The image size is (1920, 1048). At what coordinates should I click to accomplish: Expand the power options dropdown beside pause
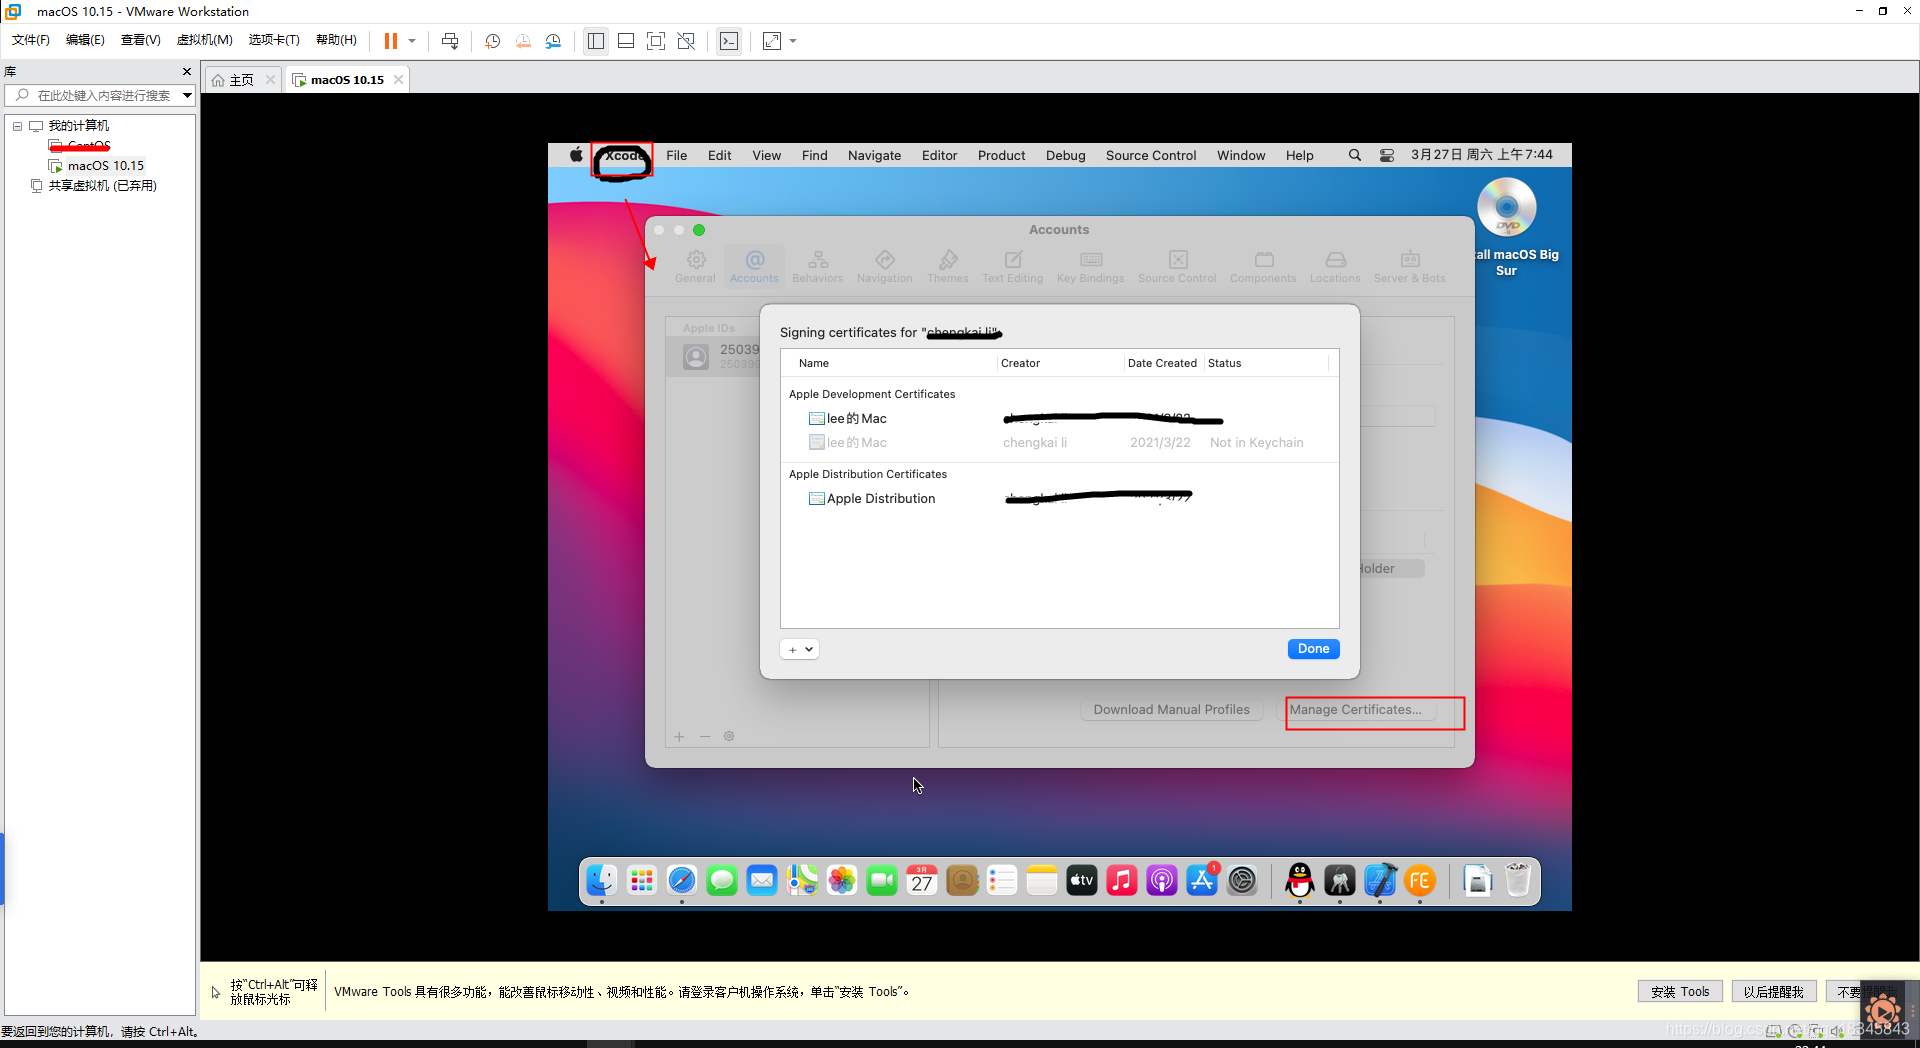click(411, 41)
